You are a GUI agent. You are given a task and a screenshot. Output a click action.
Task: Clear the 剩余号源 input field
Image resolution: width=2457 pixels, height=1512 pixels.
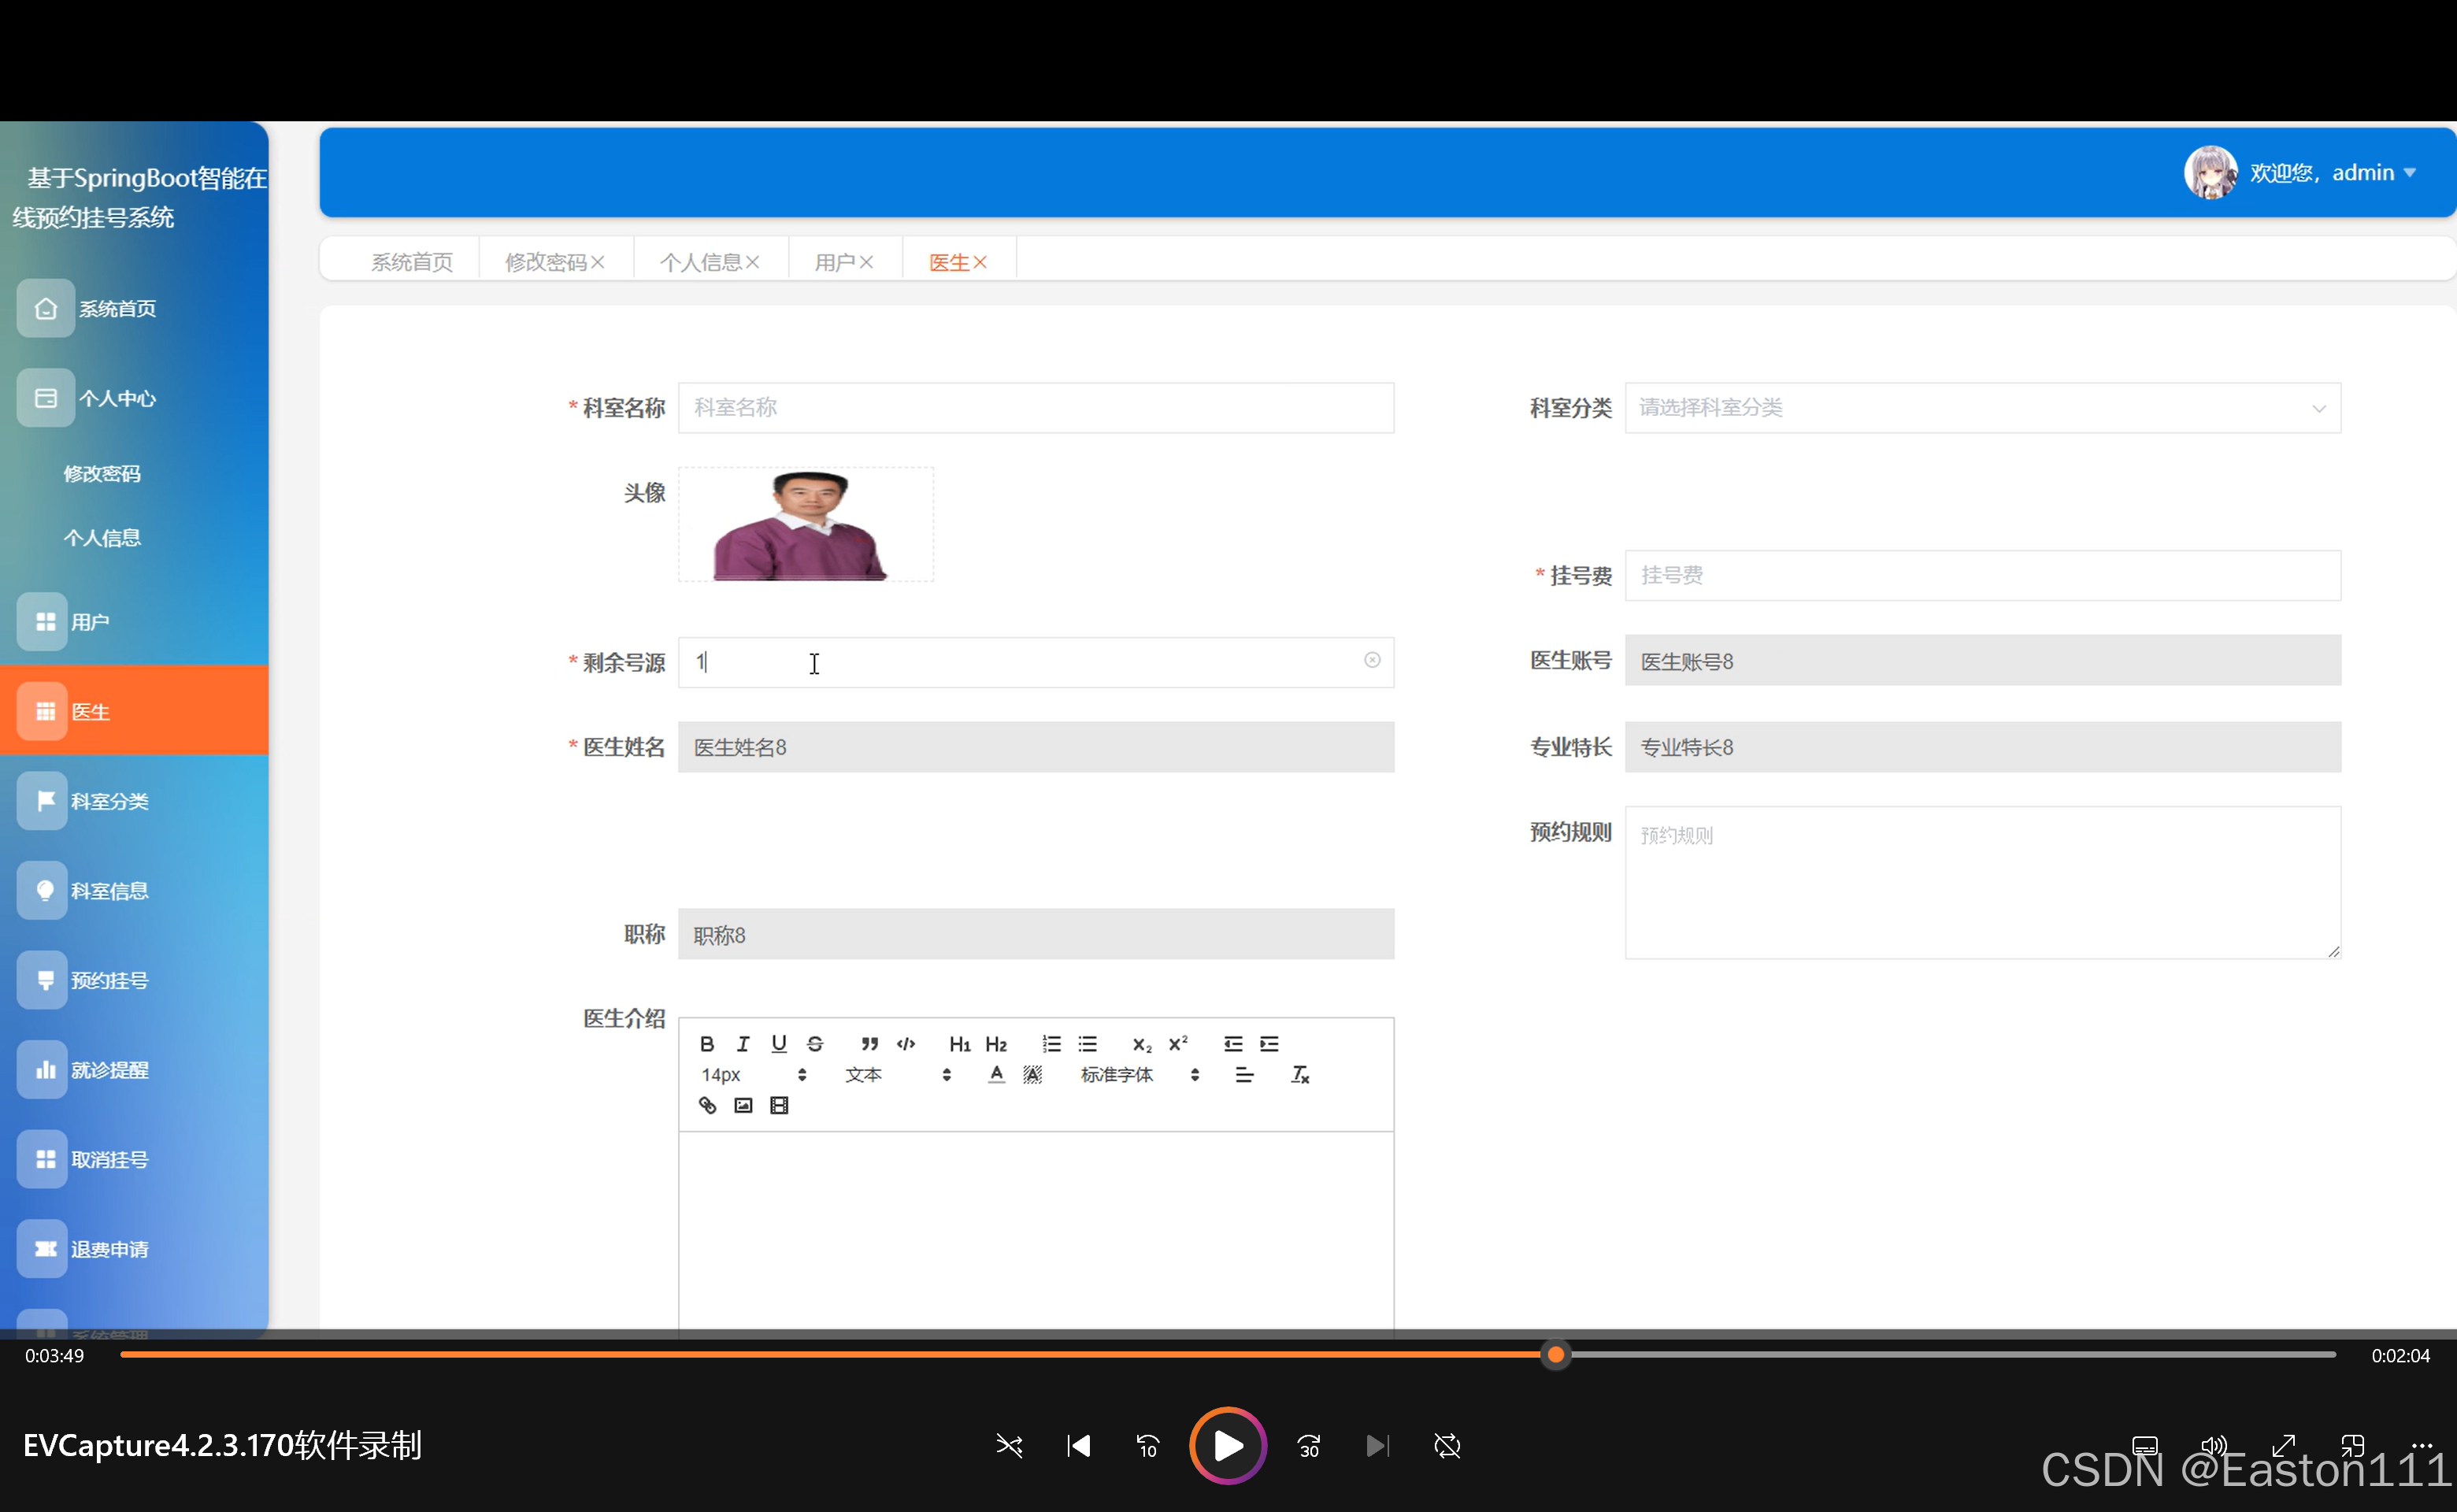[1371, 661]
